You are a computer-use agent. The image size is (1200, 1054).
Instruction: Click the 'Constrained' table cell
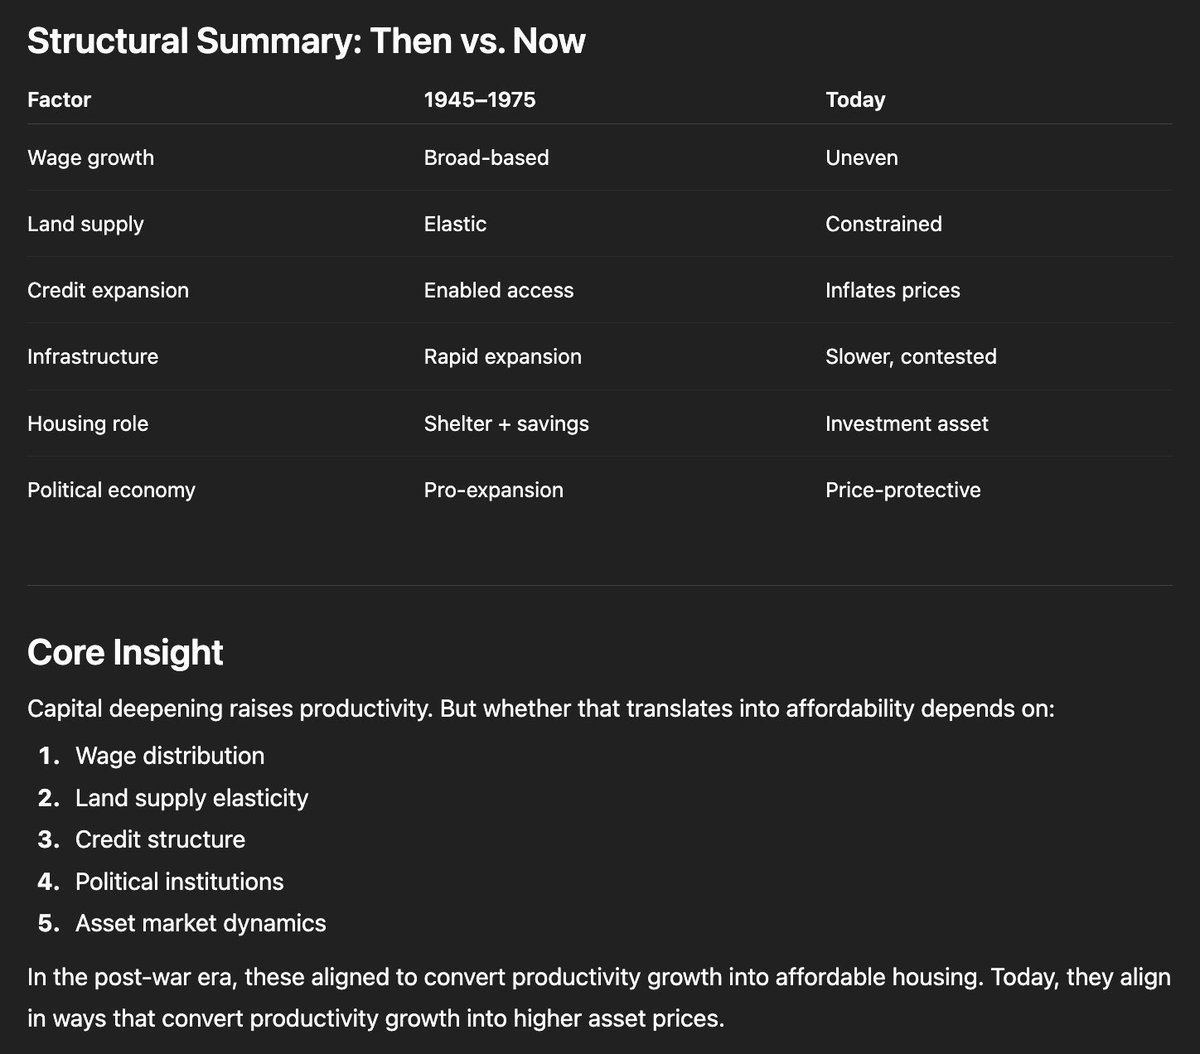[x=883, y=223]
